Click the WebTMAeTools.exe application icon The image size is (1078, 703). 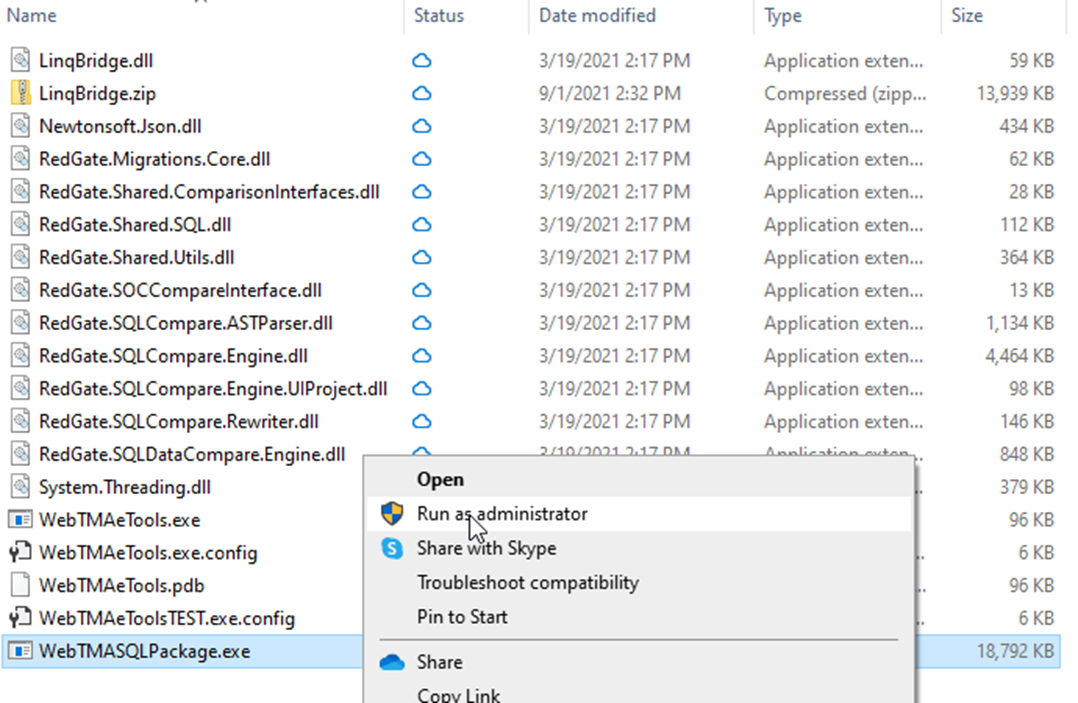coord(21,520)
